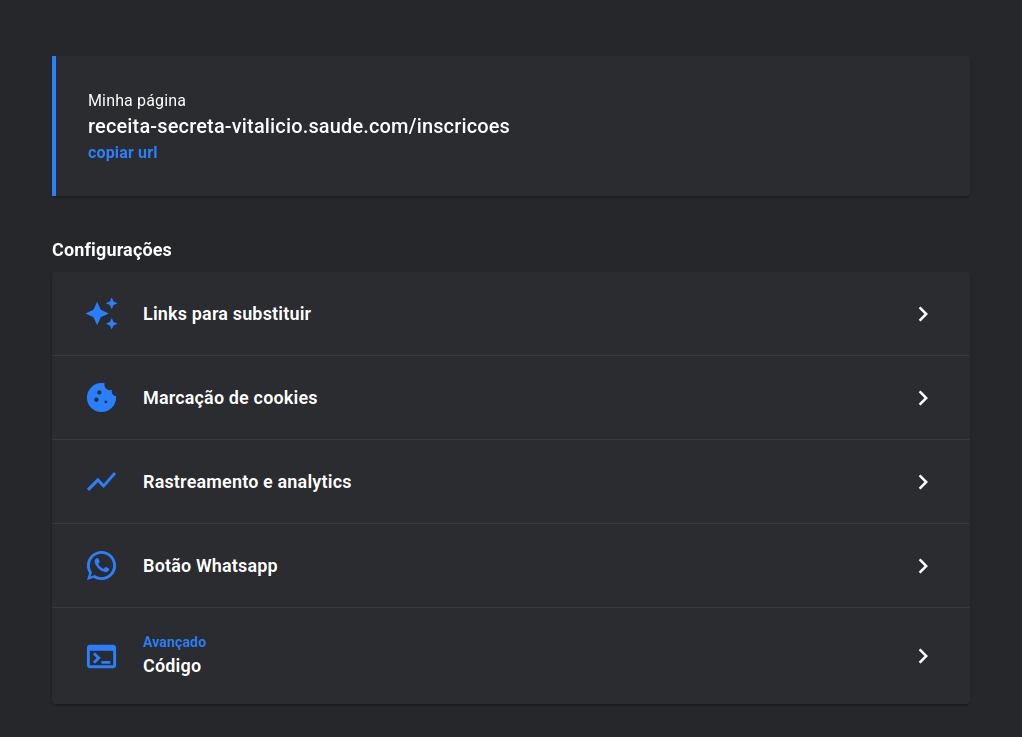The image size is (1022, 737).
Task: Click the blue Avançado tag
Action: (174, 642)
